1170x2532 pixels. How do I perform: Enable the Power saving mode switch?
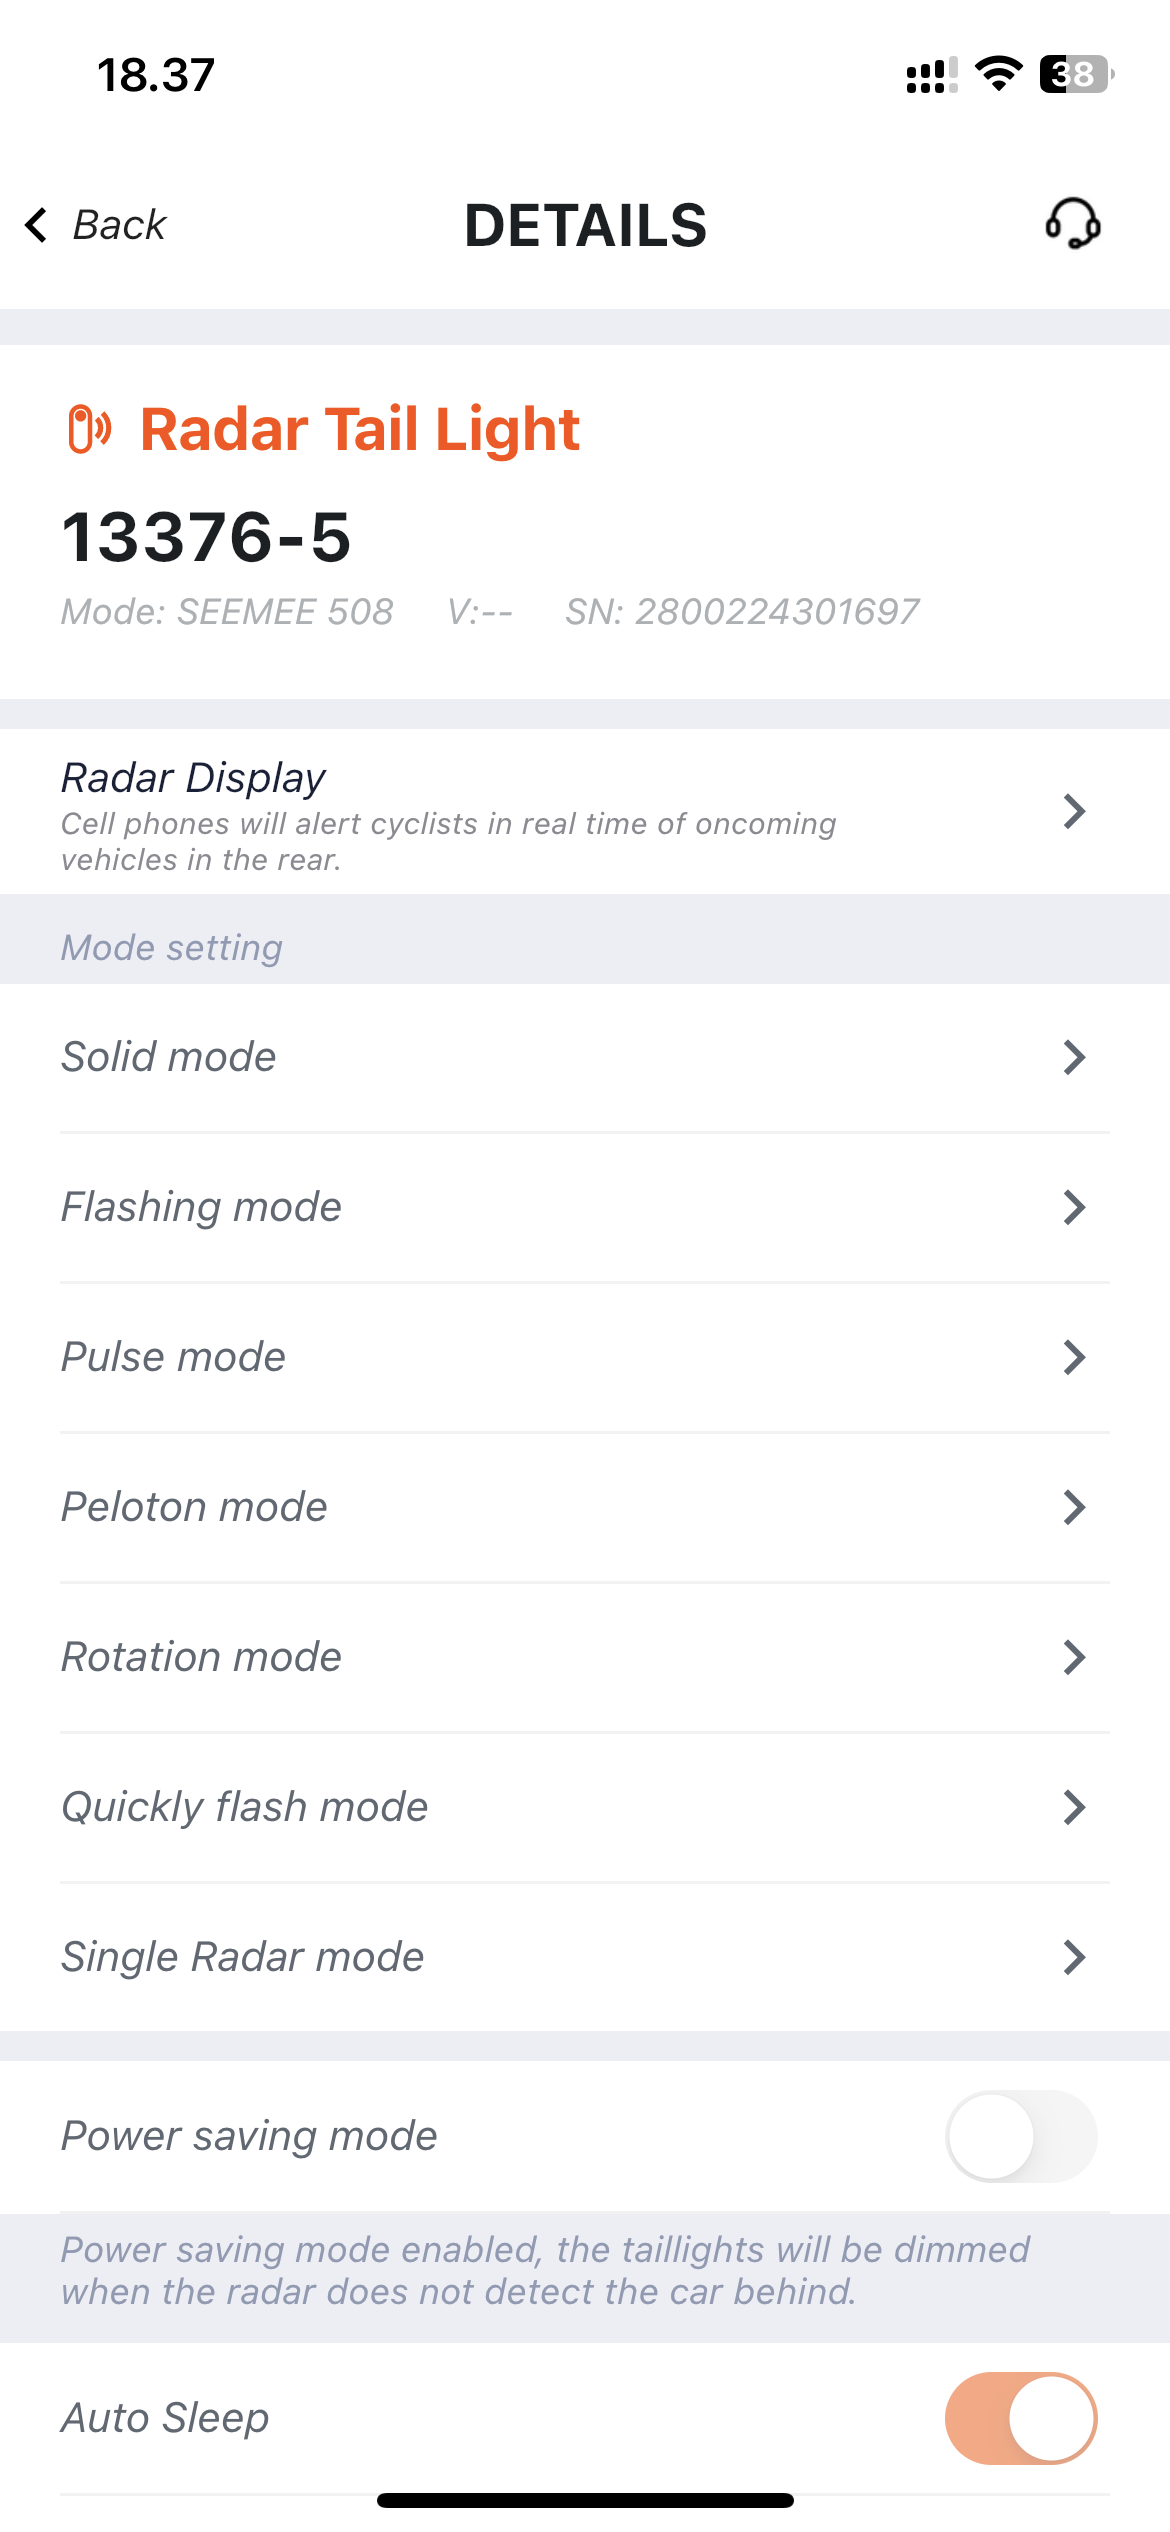coord(1021,2136)
